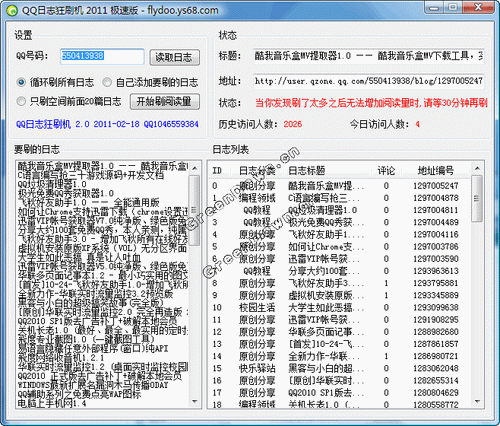Sort by the ID column header
The height and width of the screenshot is (426, 500).
coord(217,171)
